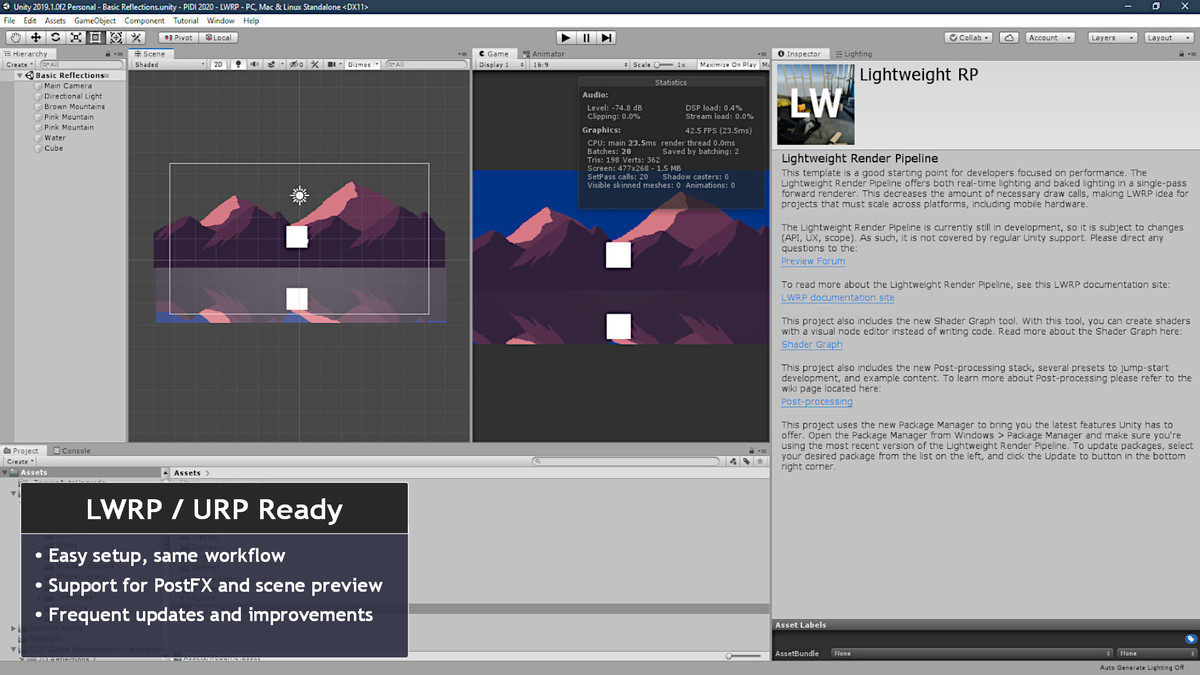Click the Step frame button
Screen dimensions: 1200x675
click(x=607, y=37)
